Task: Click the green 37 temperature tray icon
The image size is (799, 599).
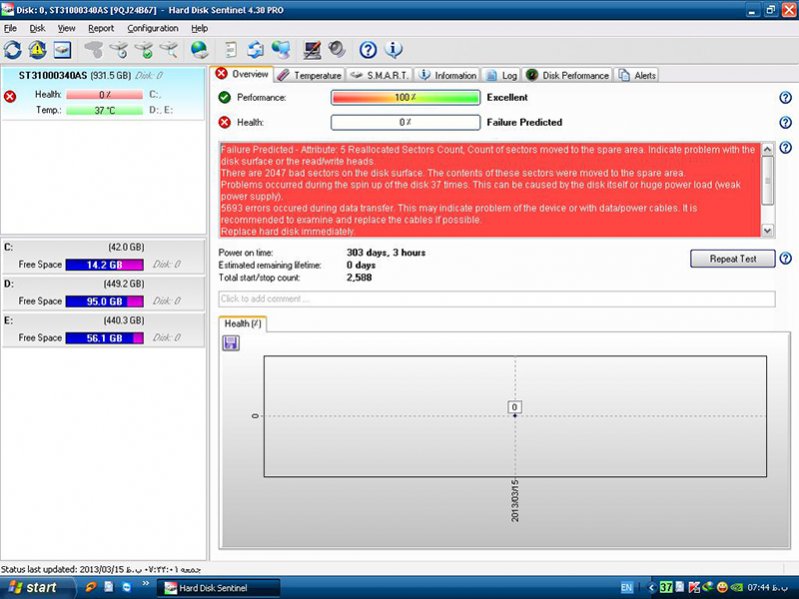Action: coord(666,587)
